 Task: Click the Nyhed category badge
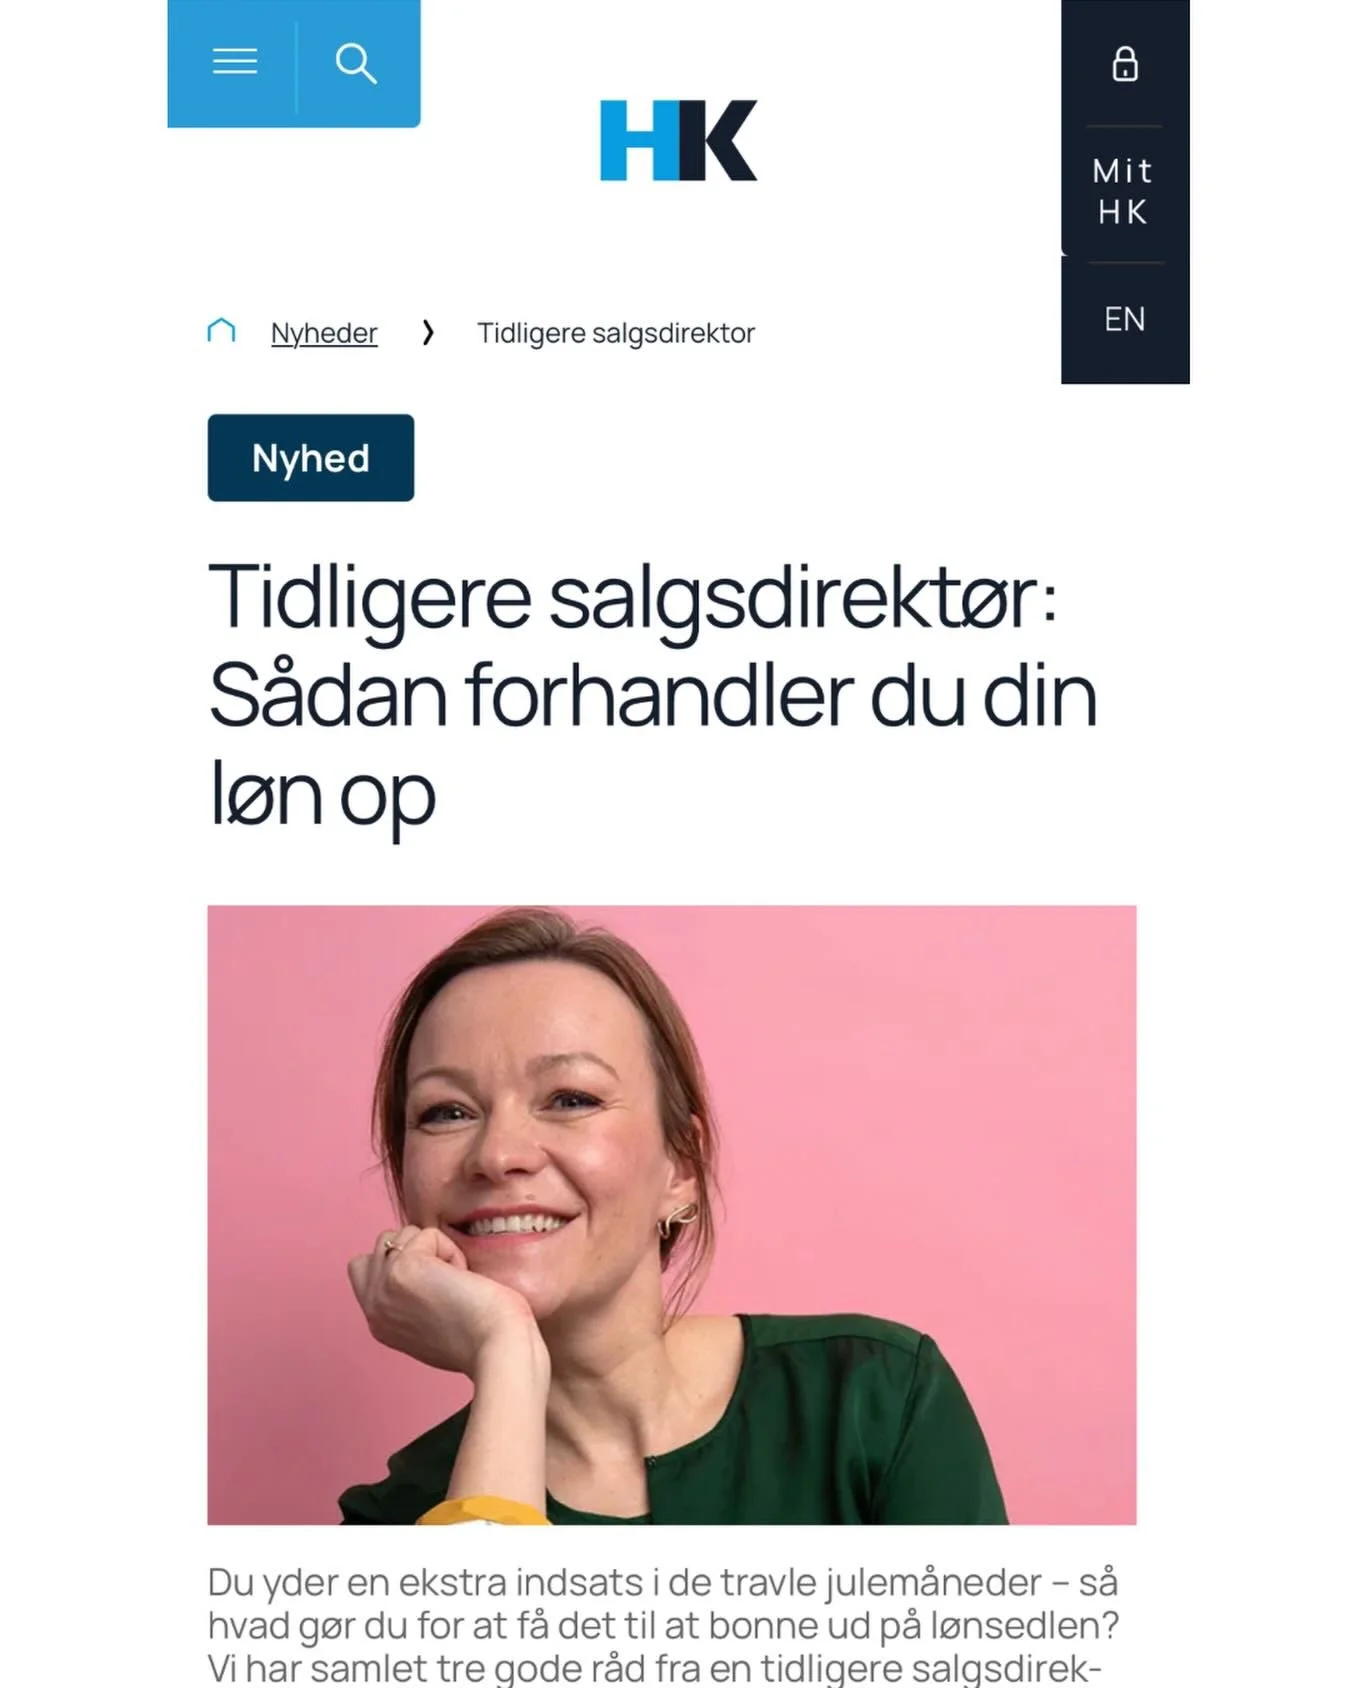pos(311,458)
